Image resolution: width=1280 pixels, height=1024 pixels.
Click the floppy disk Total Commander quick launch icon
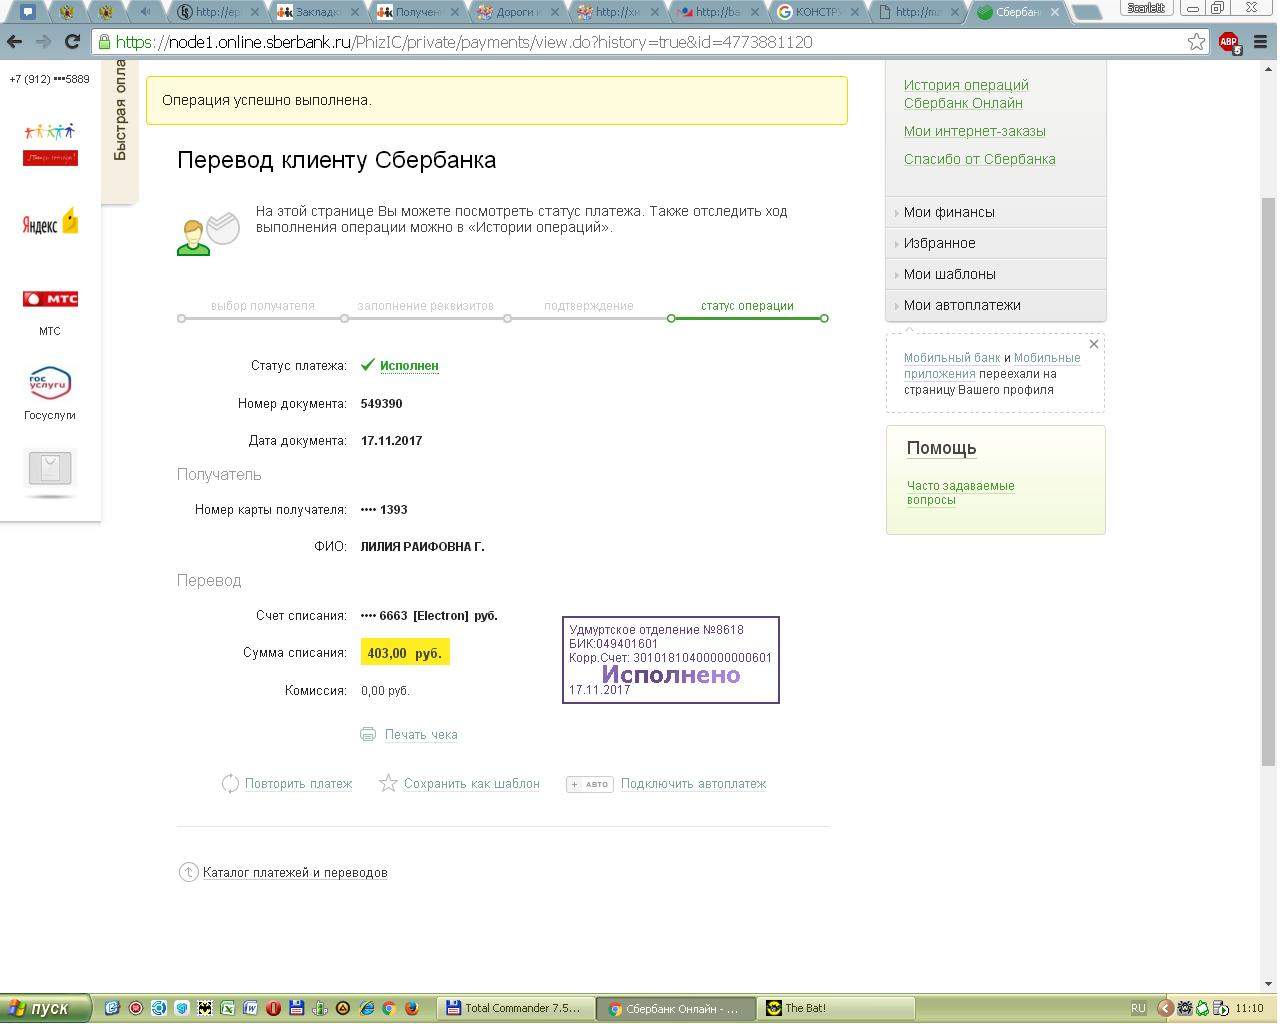coord(296,1008)
